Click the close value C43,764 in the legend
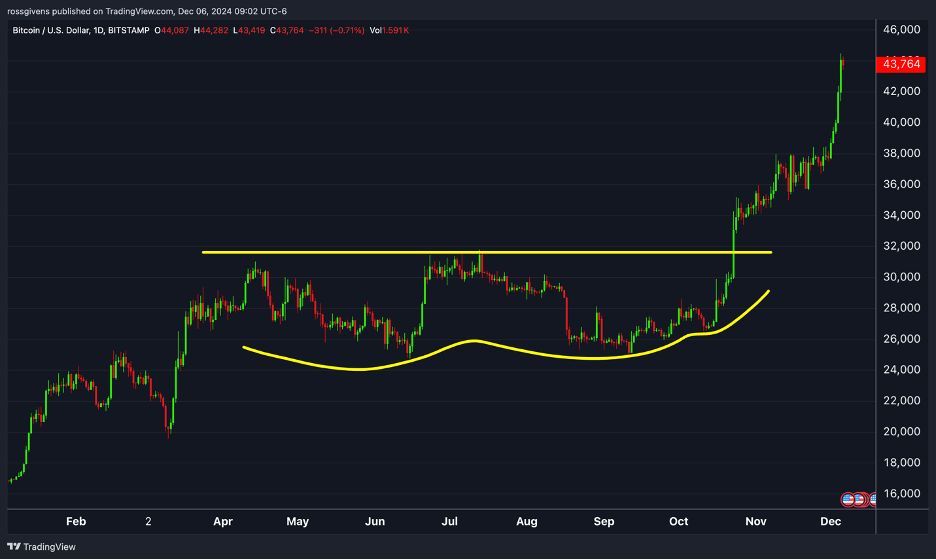936x560 pixels. pos(287,30)
